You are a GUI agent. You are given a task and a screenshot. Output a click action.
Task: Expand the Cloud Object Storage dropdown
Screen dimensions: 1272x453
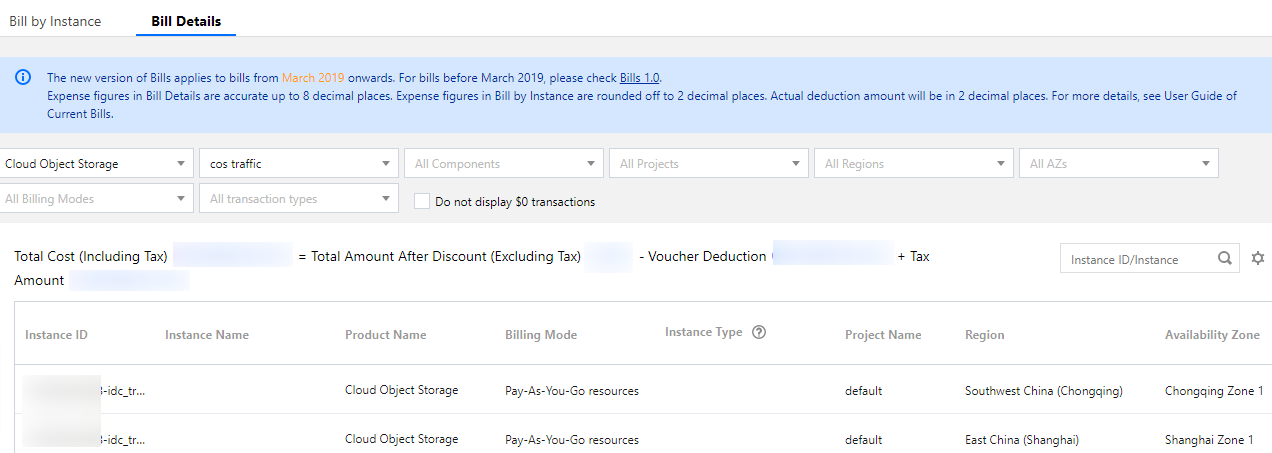click(x=97, y=164)
